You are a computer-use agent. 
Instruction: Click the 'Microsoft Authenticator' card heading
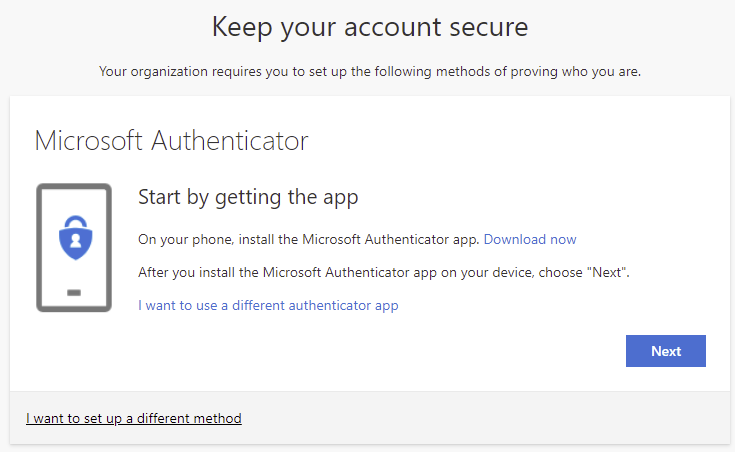(171, 140)
